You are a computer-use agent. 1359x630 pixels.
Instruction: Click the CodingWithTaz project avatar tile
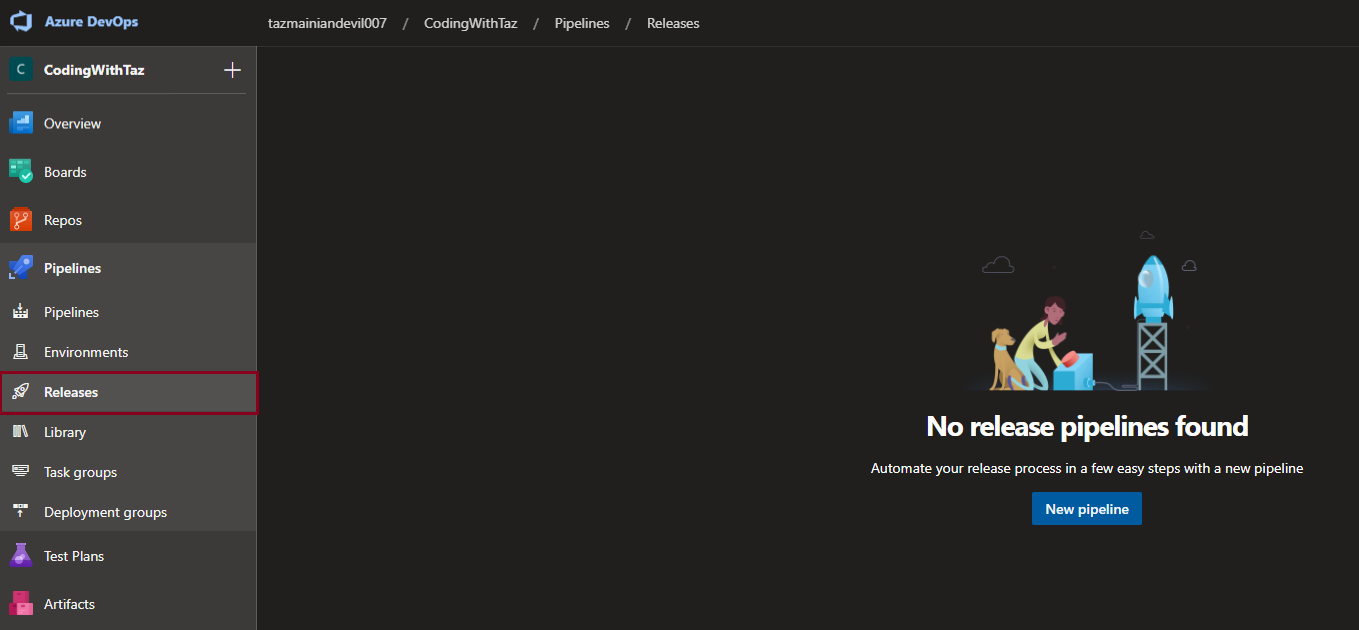tap(21, 70)
